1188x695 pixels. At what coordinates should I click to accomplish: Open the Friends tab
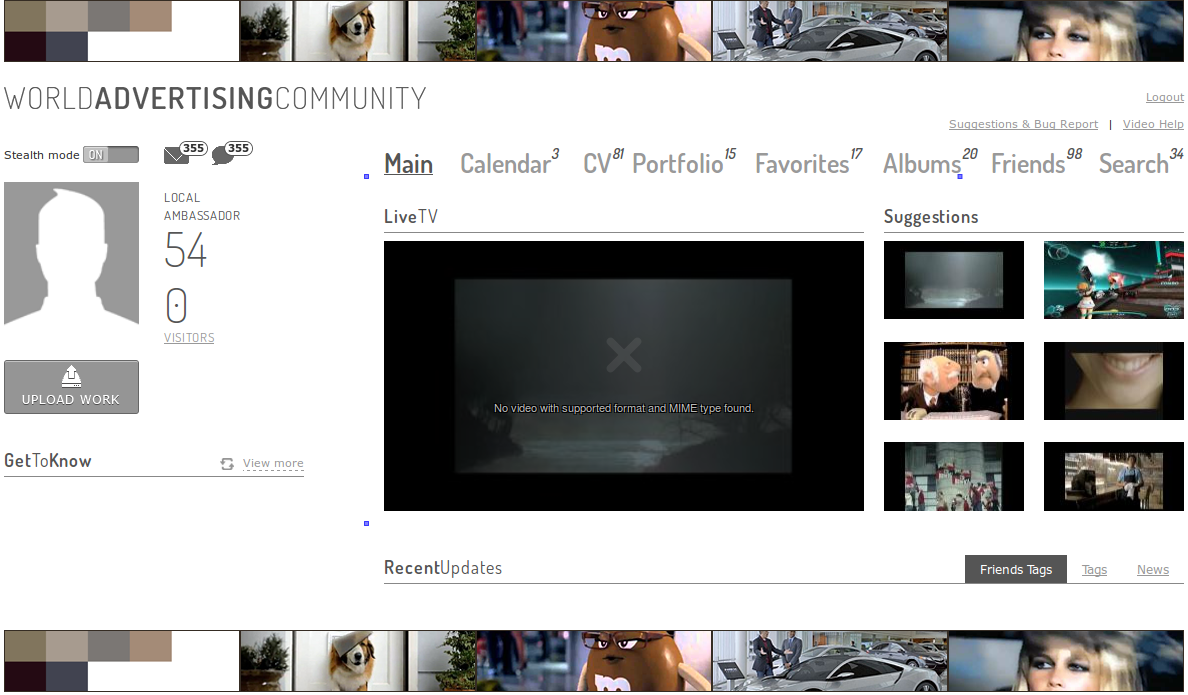[1028, 164]
